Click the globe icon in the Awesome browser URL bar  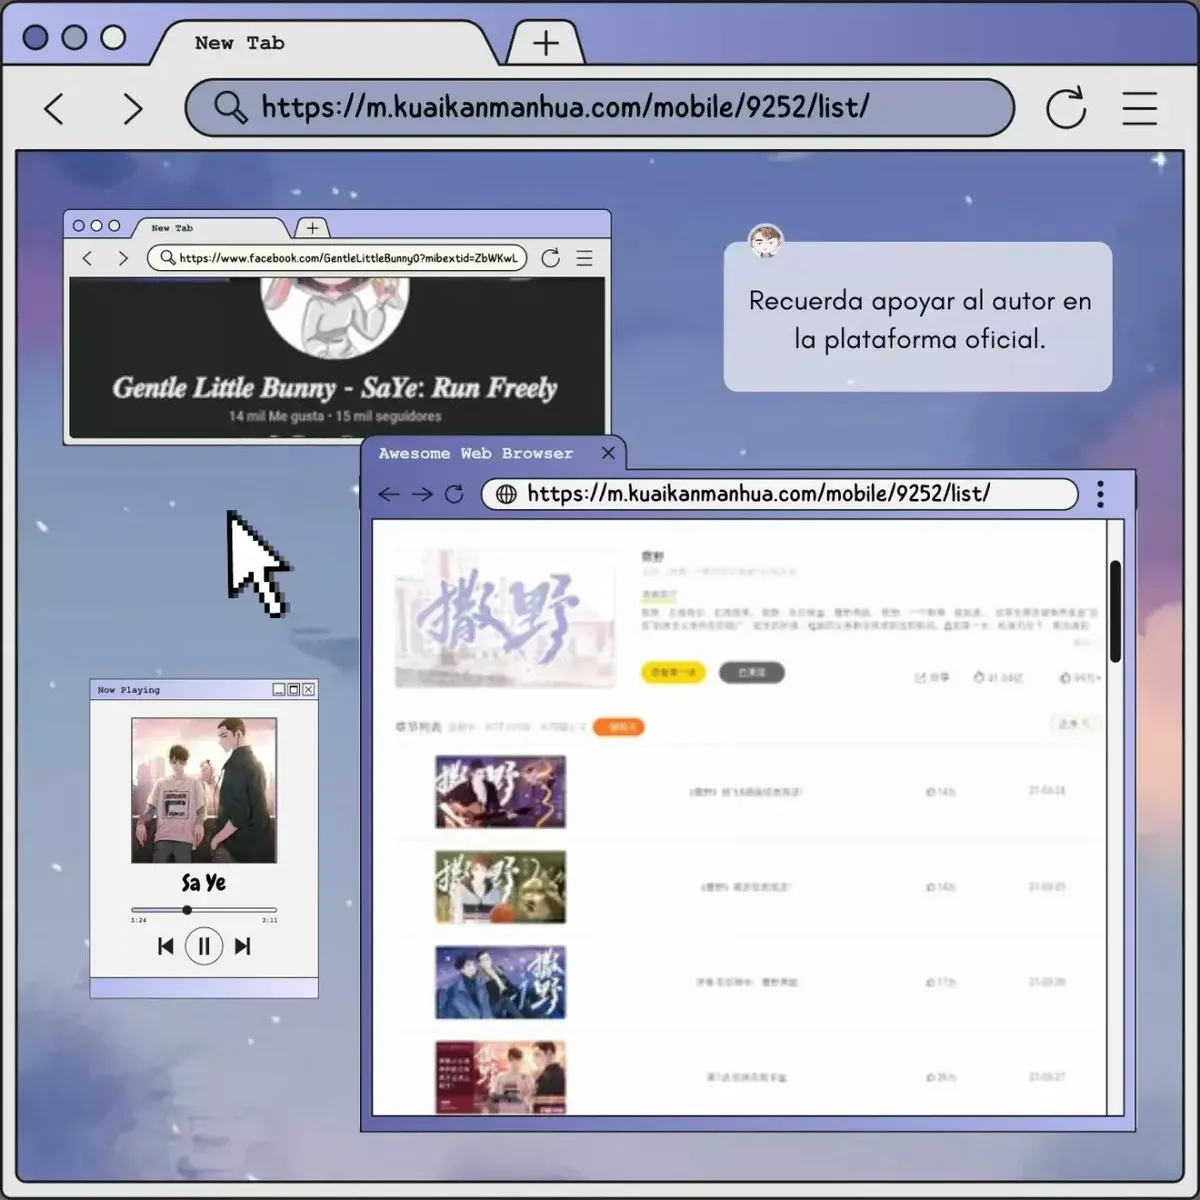click(506, 494)
